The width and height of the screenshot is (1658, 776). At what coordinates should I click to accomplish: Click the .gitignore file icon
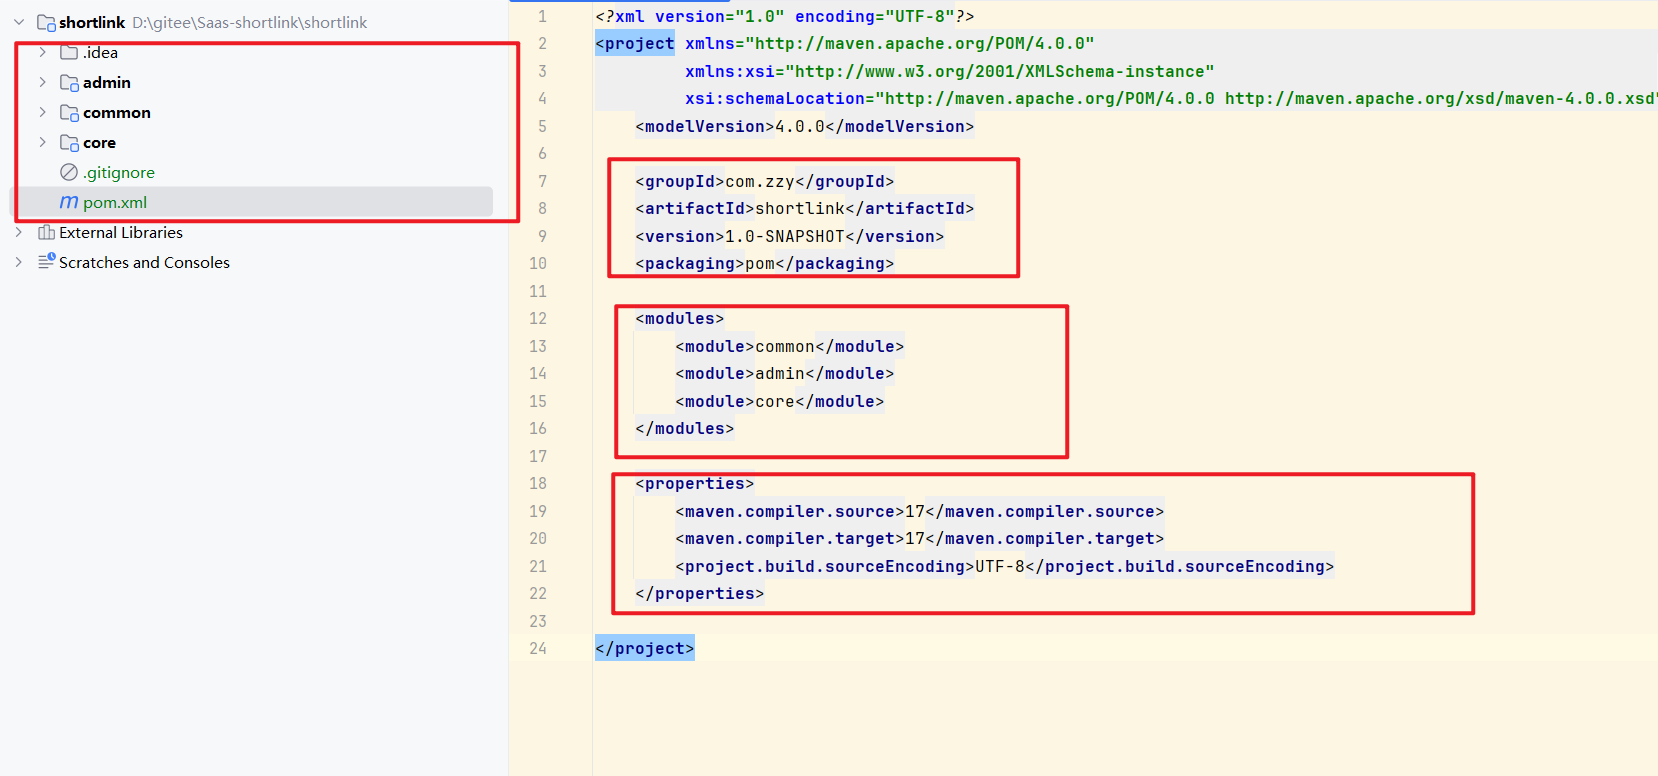pos(69,172)
